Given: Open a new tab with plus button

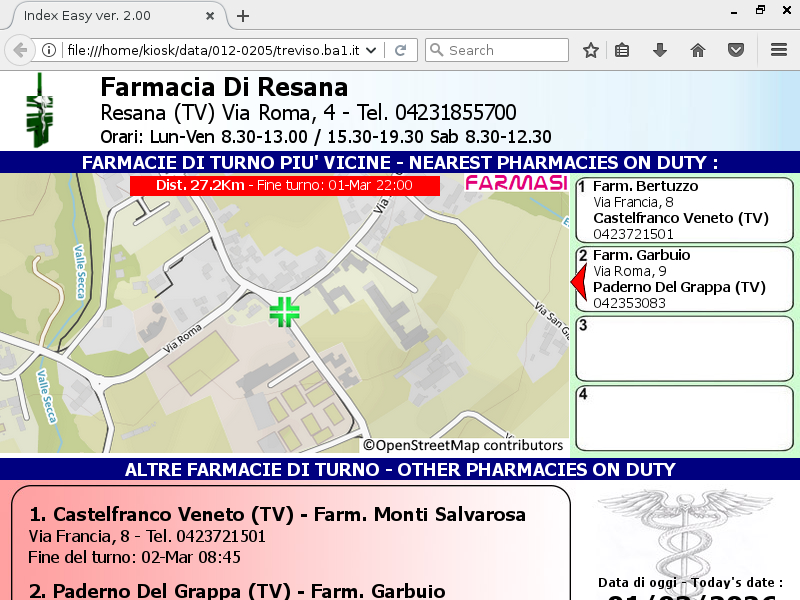Looking at the screenshot, I should [242, 16].
